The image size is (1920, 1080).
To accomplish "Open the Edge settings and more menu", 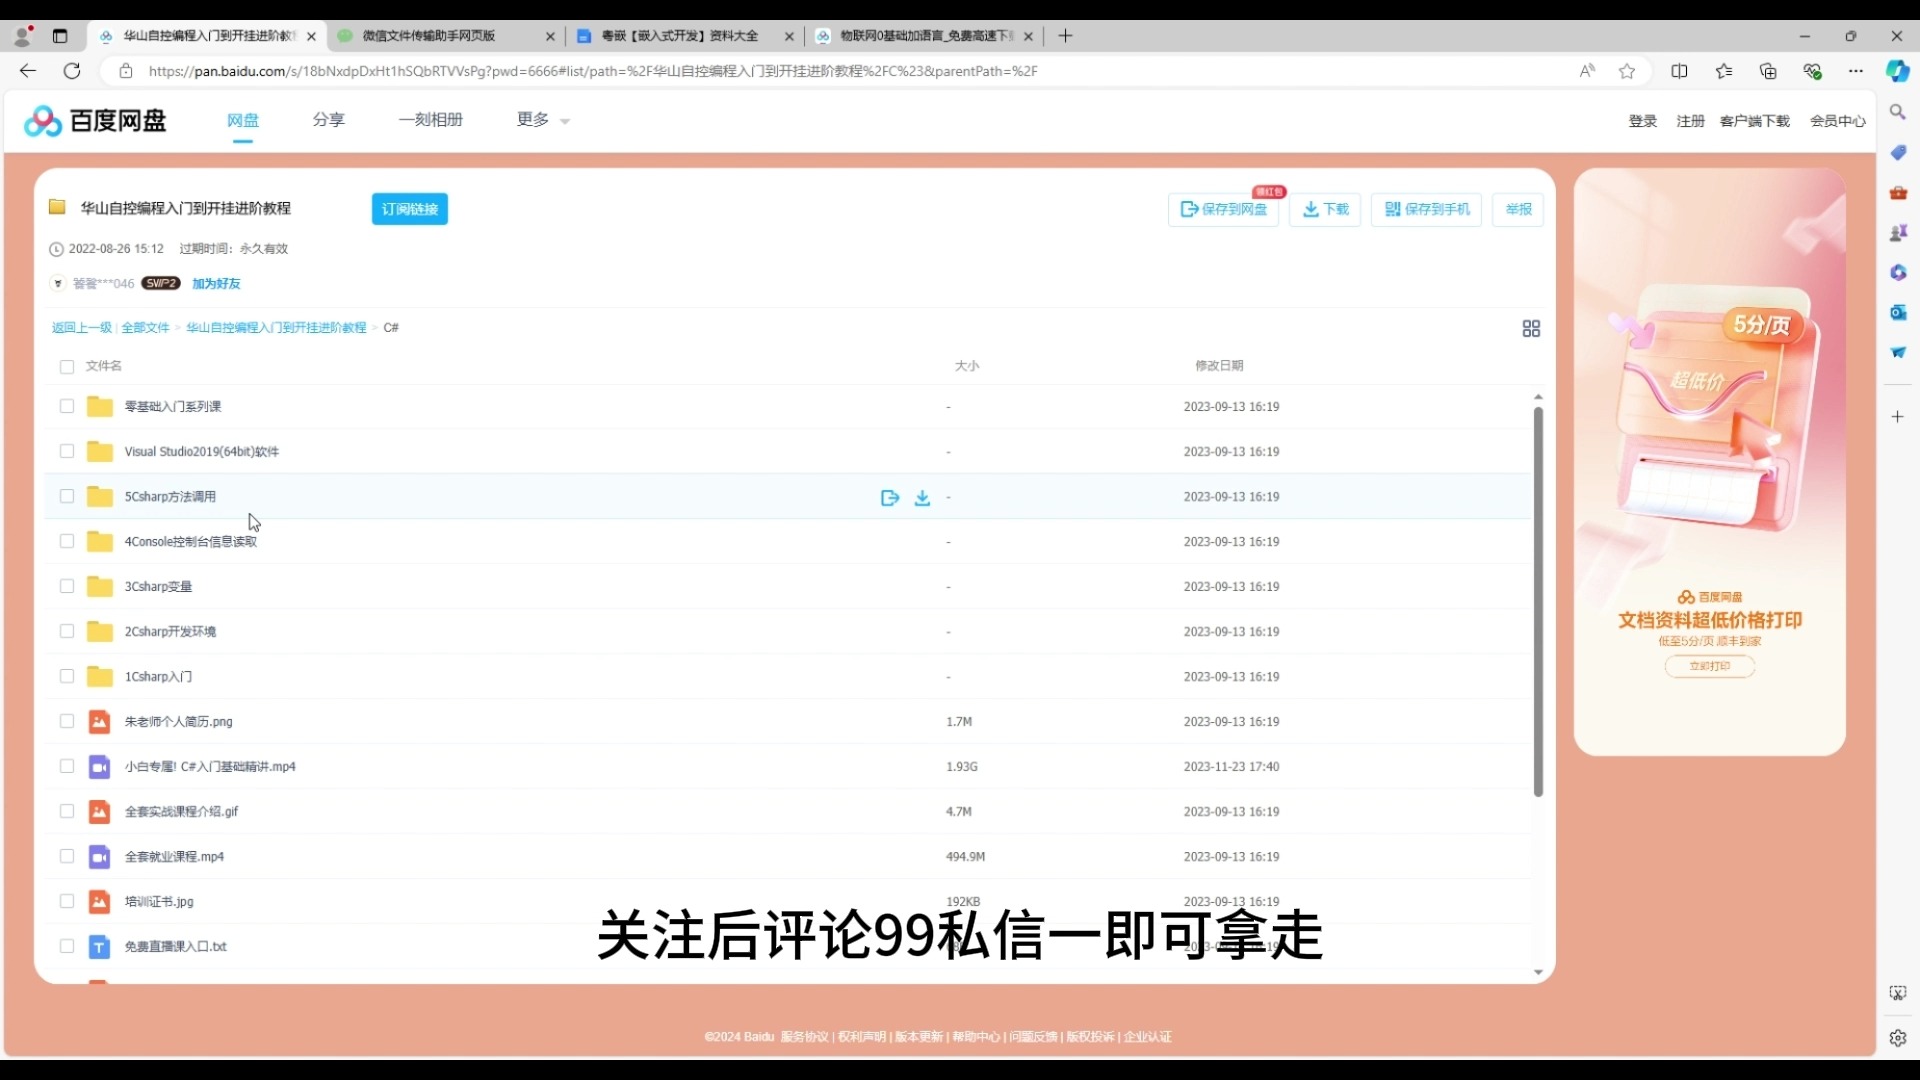I will pyautogui.click(x=1856, y=71).
